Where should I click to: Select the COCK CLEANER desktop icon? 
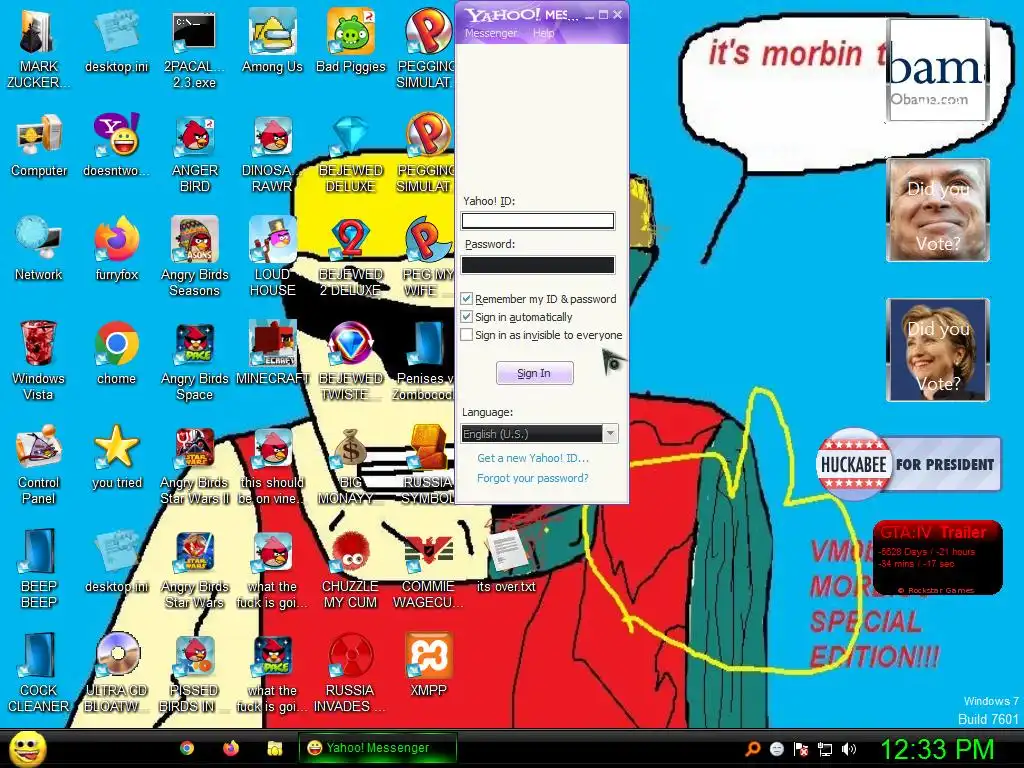[39, 673]
